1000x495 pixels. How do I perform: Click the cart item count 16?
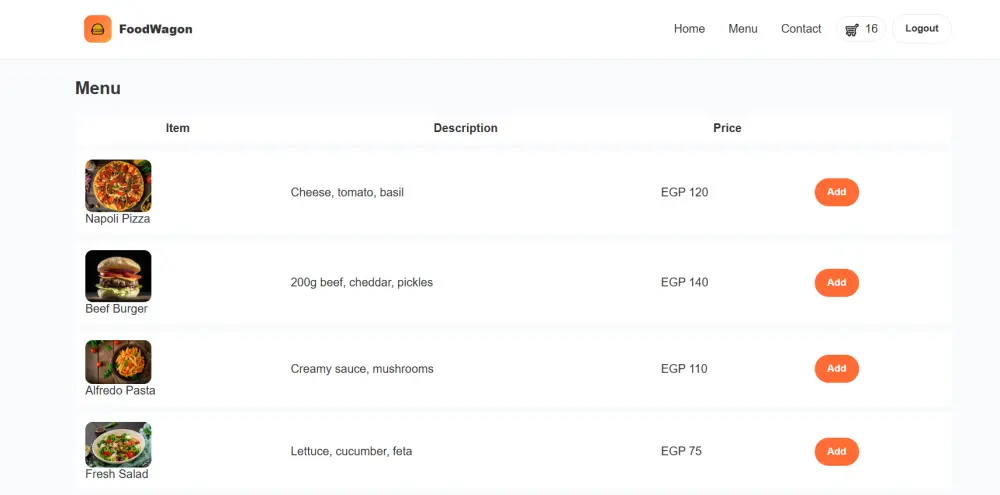point(872,29)
